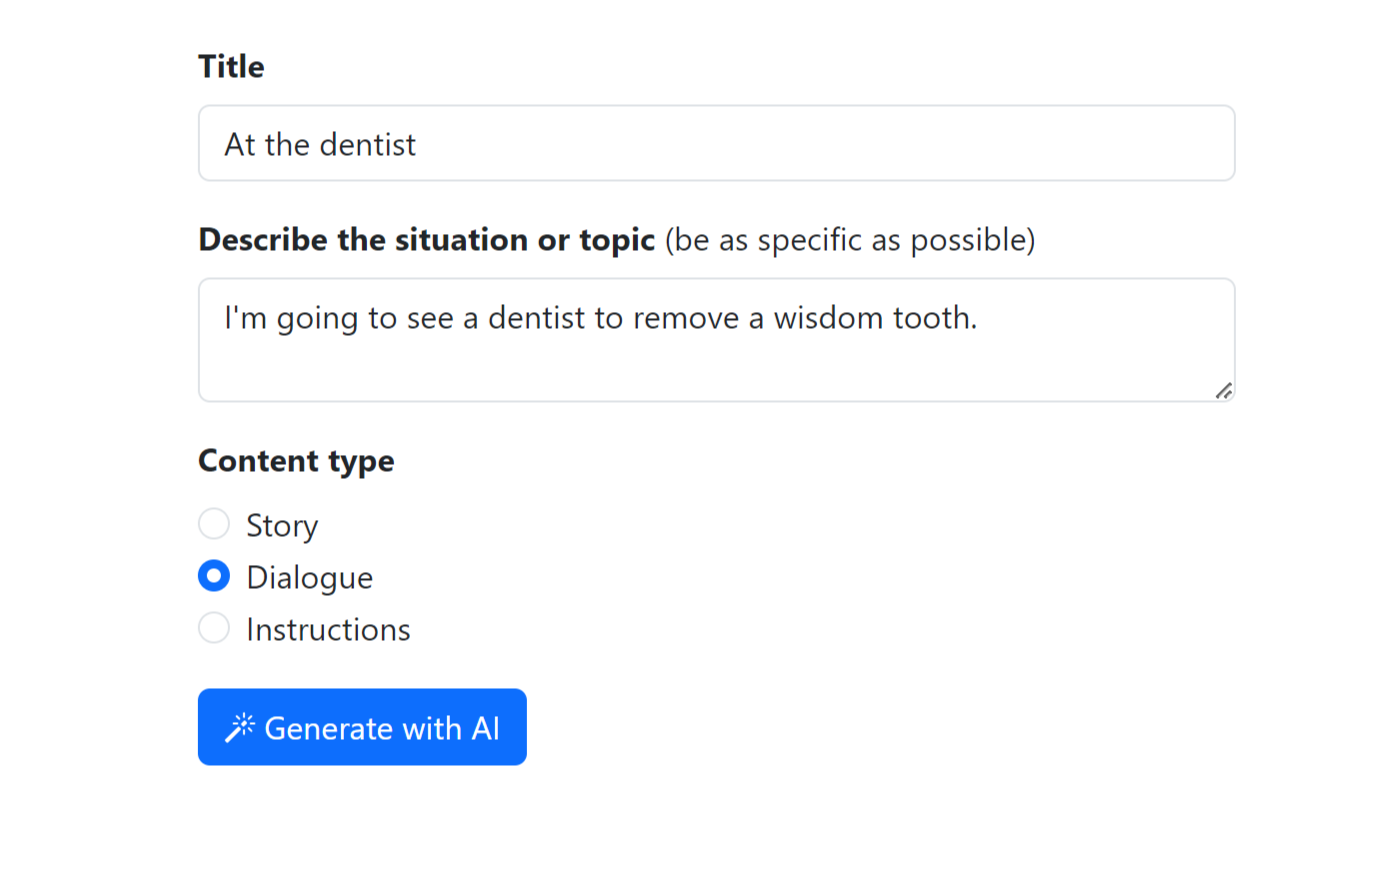The height and width of the screenshot is (878, 1397).
Task: Click the magic wand icon on Generate button
Action: [x=240, y=728]
